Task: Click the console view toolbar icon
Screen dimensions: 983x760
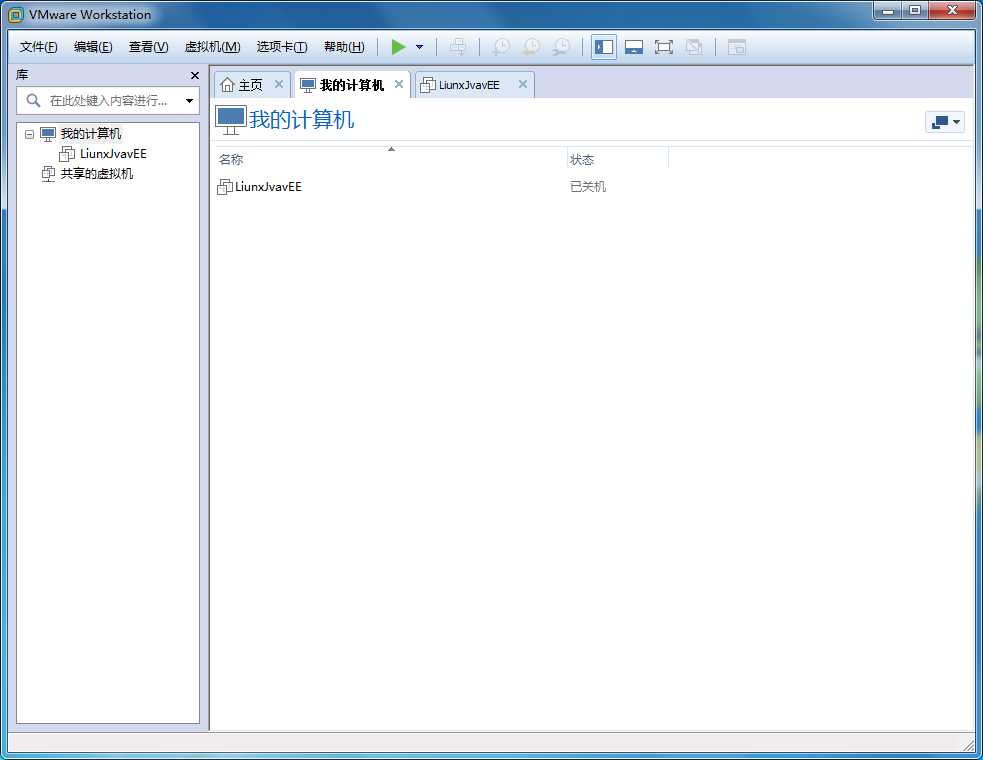Action: tap(737, 47)
